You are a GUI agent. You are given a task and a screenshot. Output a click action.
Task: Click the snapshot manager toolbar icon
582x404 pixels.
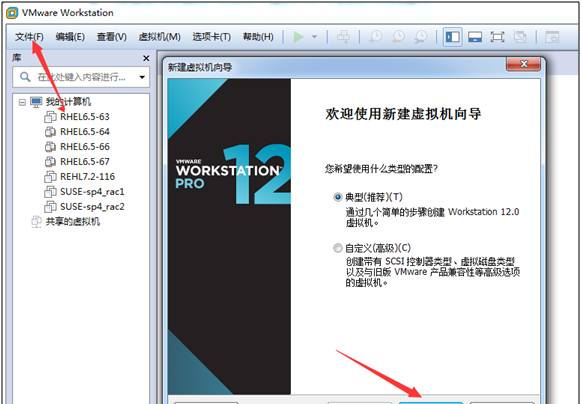[421, 37]
